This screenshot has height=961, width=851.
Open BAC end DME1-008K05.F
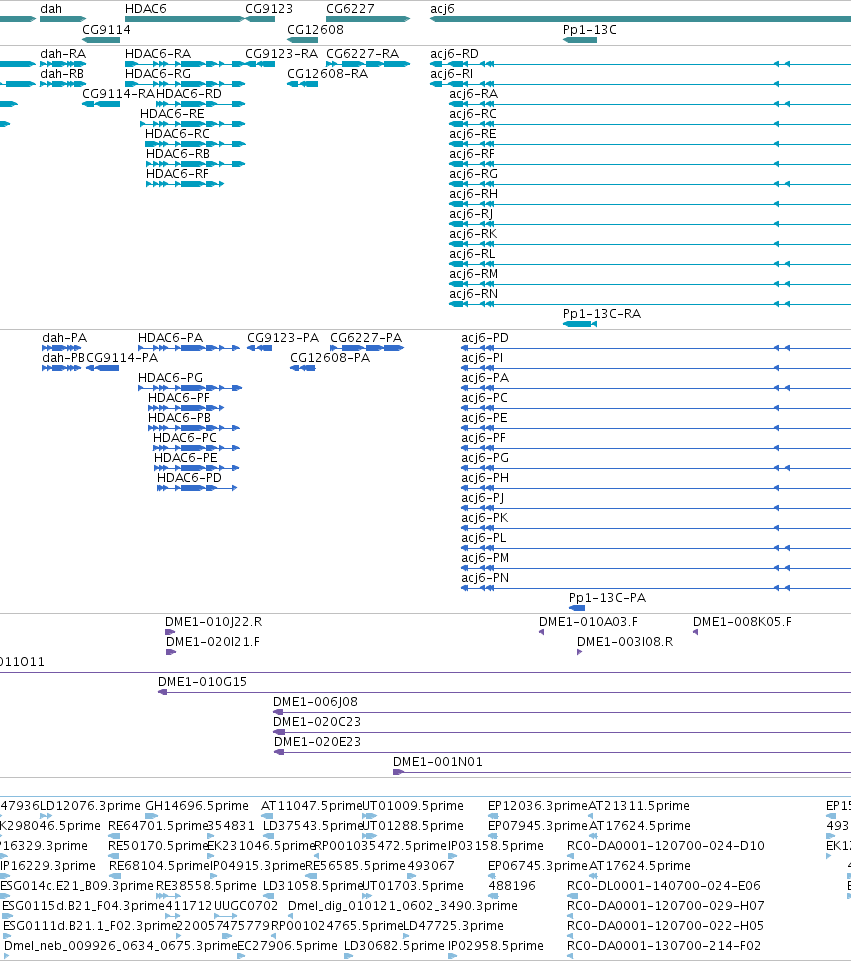pos(743,622)
